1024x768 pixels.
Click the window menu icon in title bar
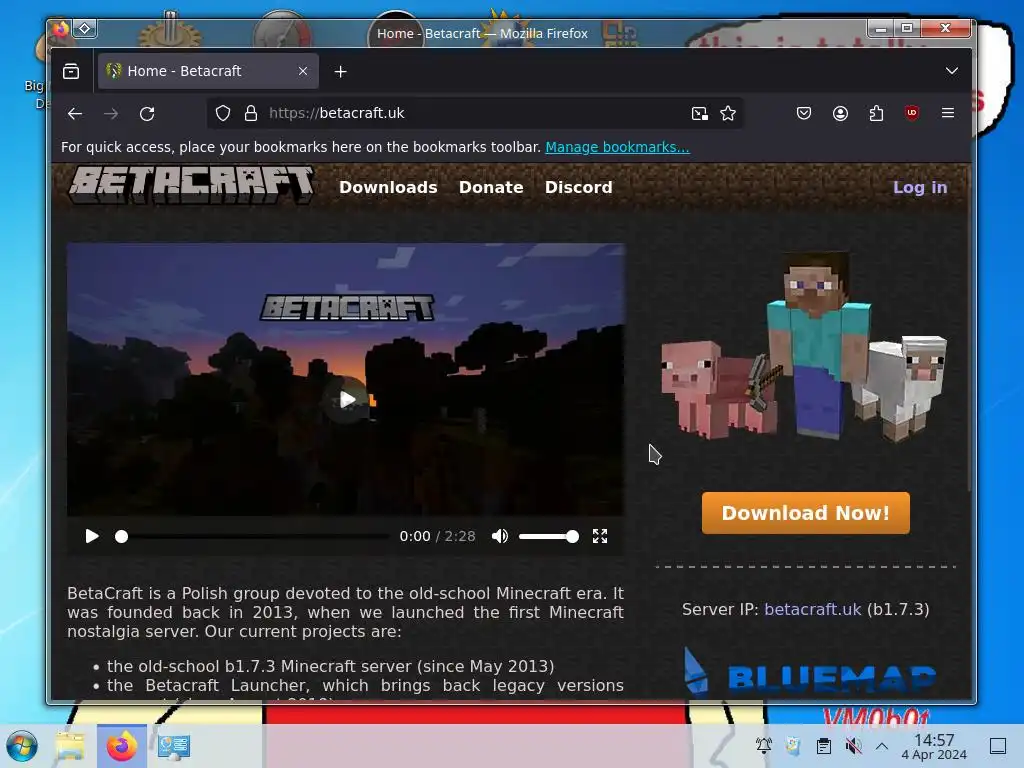point(60,29)
